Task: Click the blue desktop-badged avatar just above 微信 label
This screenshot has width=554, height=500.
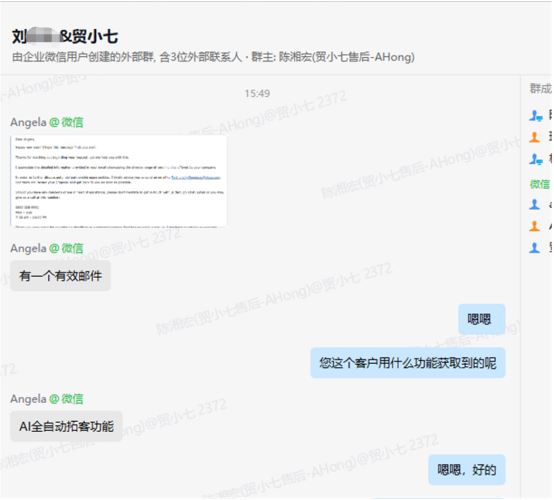Action: pyautogui.click(x=536, y=159)
